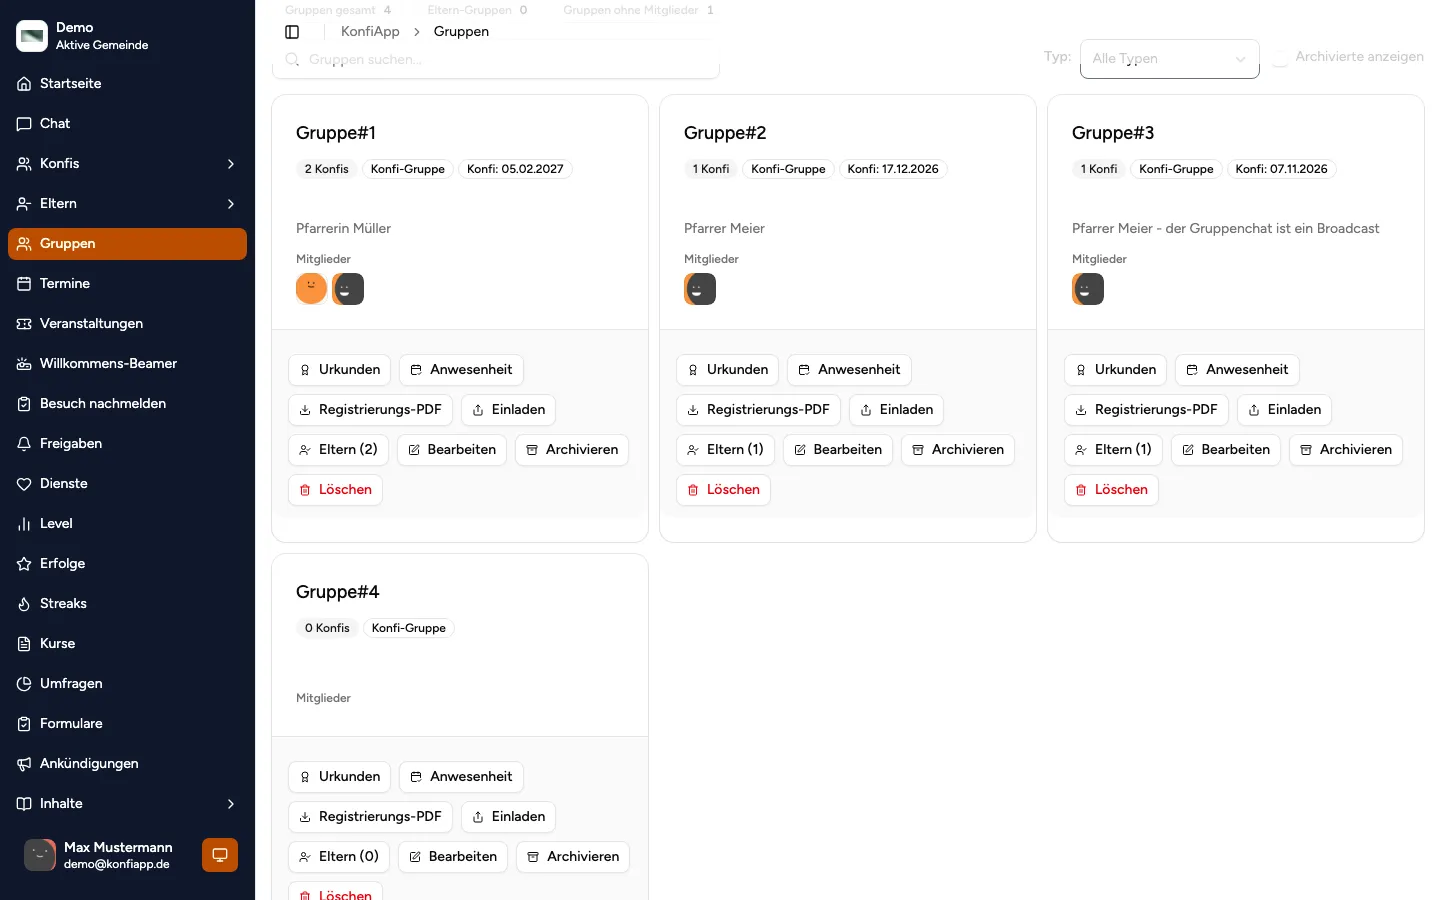Click the Gruppen suchen search field
Image resolution: width=1440 pixels, height=900 pixels.
(496, 60)
